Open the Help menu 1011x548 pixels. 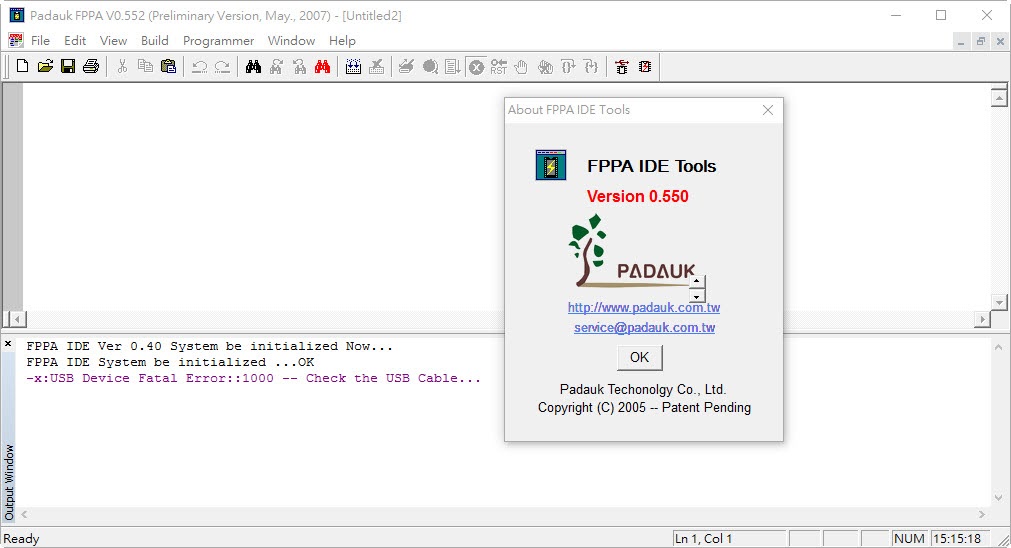[342, 41]
